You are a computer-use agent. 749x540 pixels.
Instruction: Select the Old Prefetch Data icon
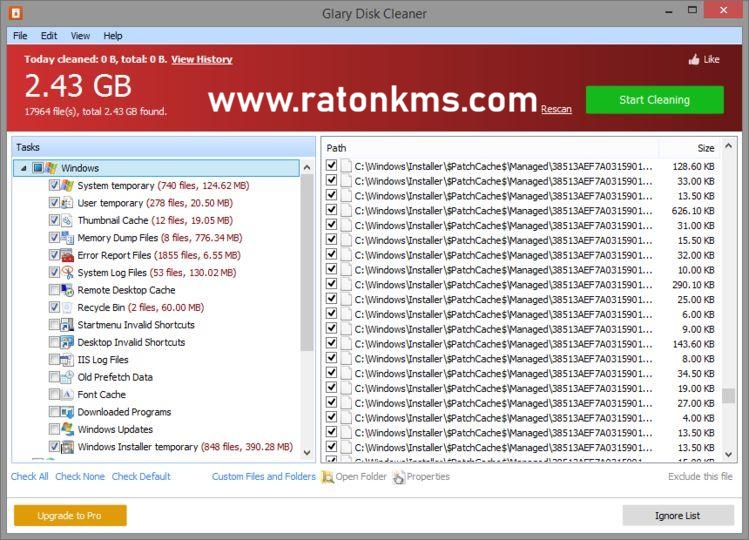(67, 377)
